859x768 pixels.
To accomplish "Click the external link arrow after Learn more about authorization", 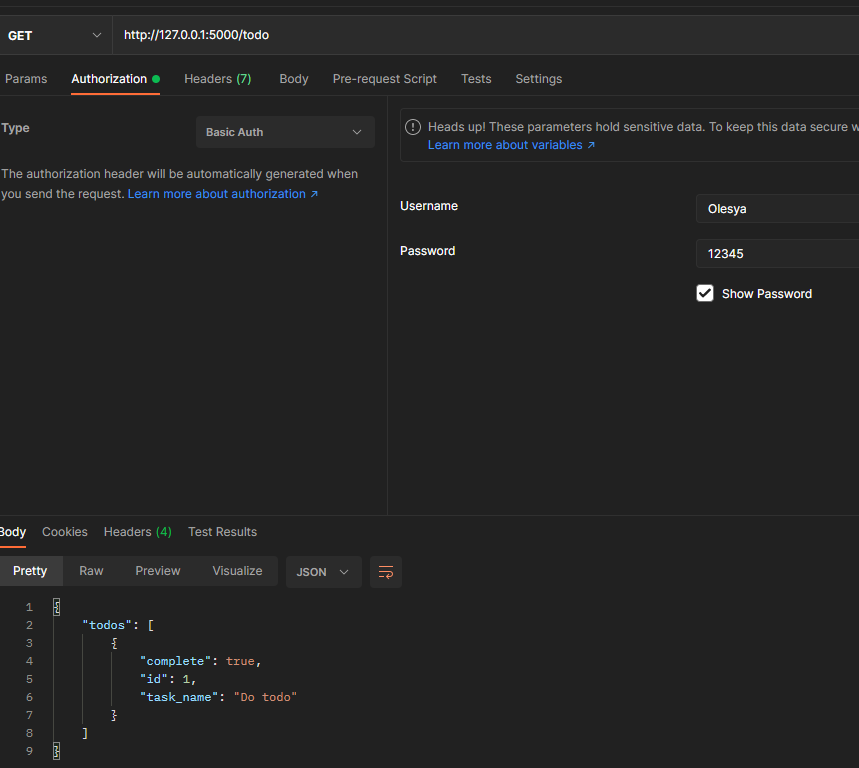I will click(314, 193).
